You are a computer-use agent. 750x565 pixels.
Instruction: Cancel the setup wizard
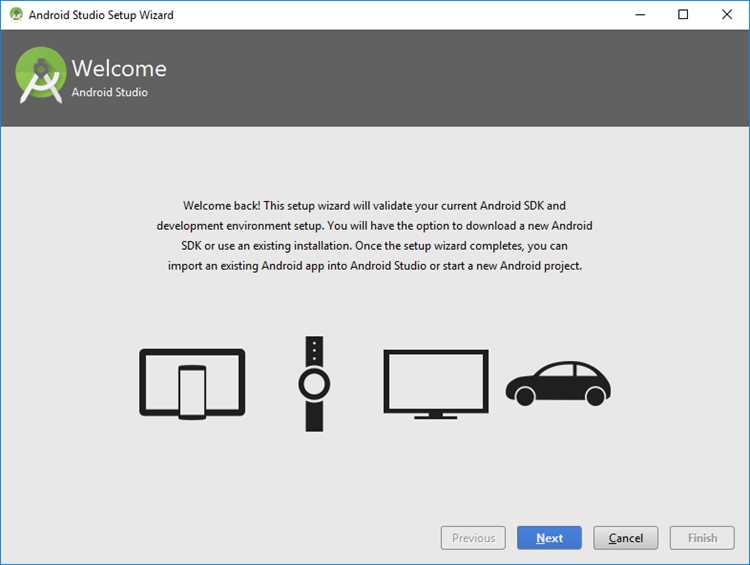626,538
